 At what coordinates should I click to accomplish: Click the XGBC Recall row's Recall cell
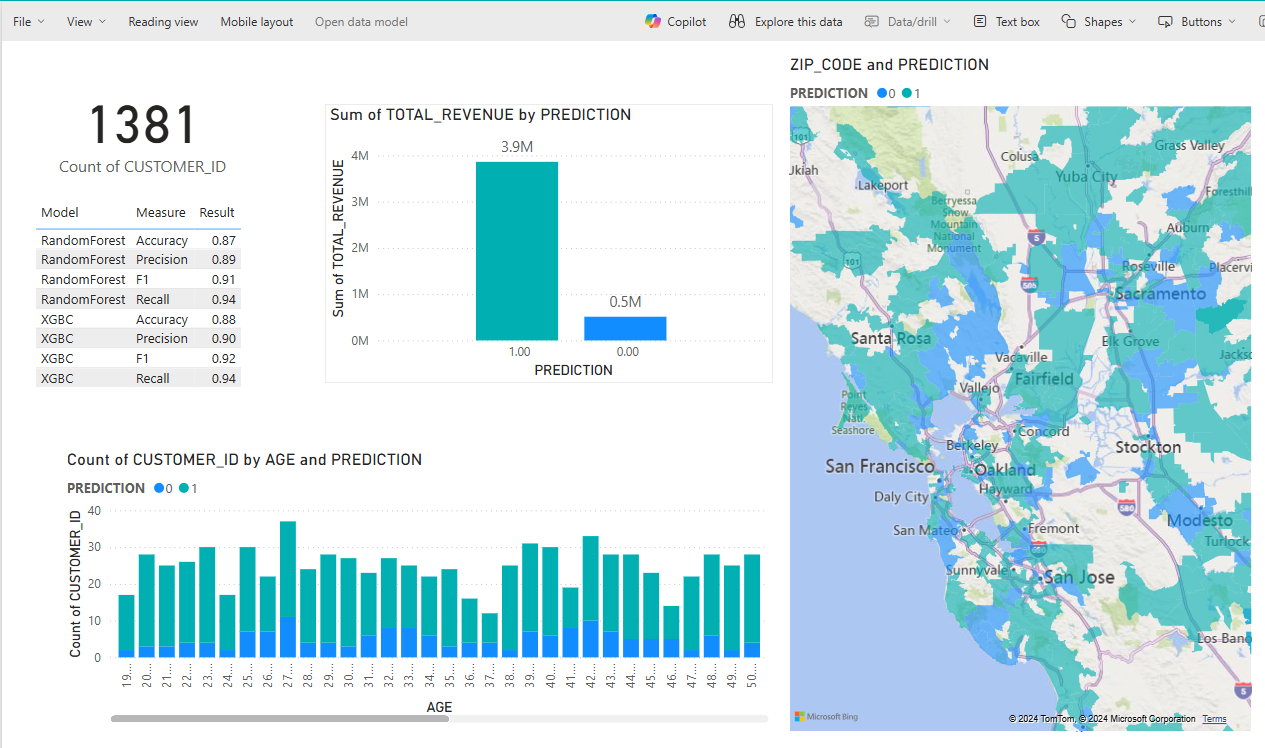pos(153,378)
